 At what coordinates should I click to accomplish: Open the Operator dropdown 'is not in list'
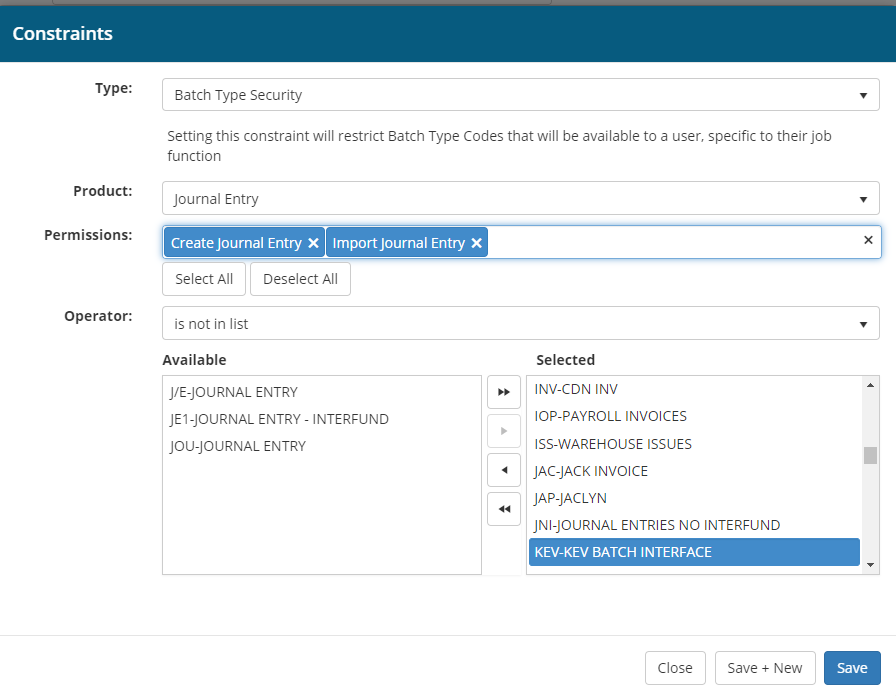pos(520,324)
